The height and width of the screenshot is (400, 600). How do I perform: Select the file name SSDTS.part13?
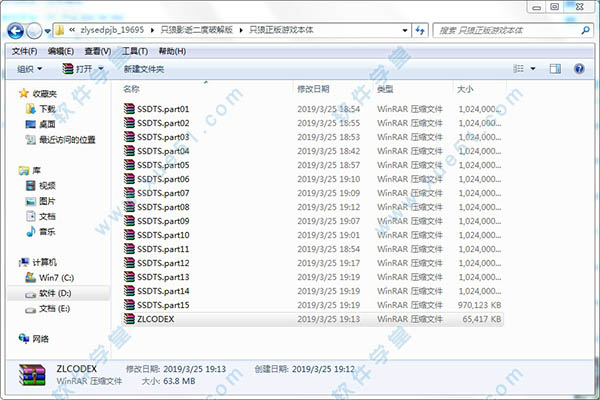click(163, 277)
